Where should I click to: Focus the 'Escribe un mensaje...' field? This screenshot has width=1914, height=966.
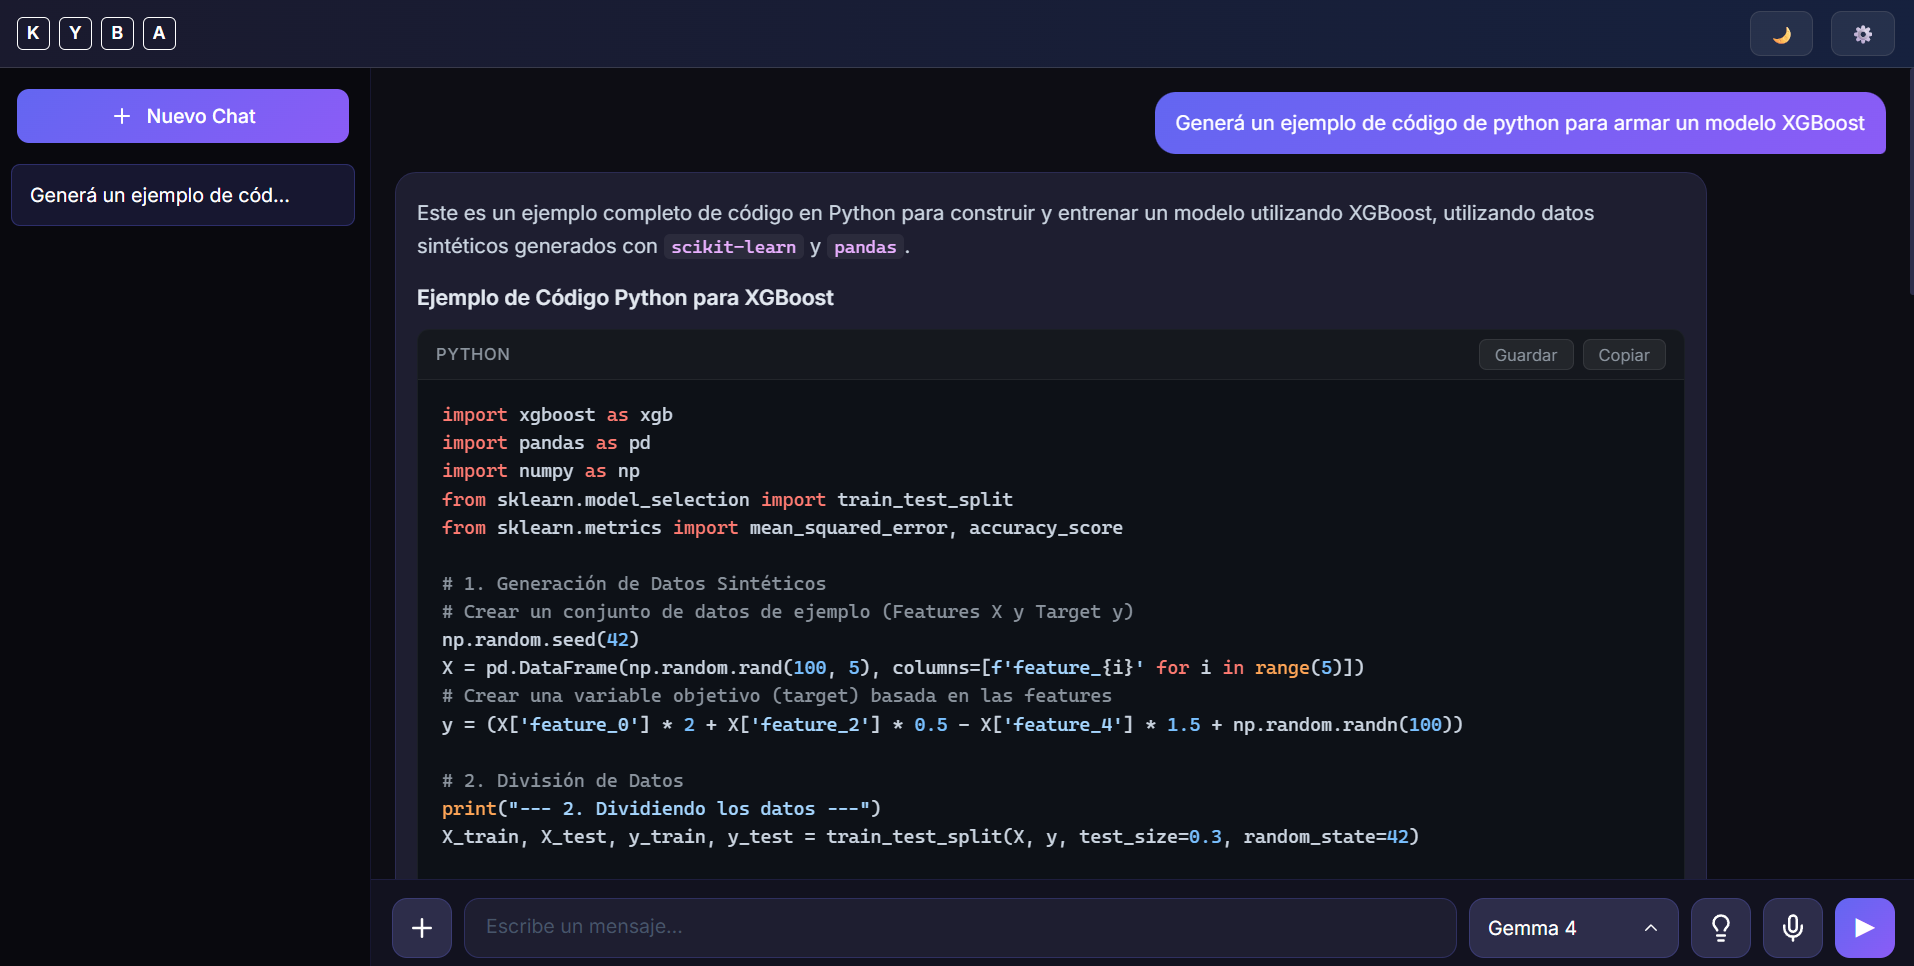tap(960, 927)
